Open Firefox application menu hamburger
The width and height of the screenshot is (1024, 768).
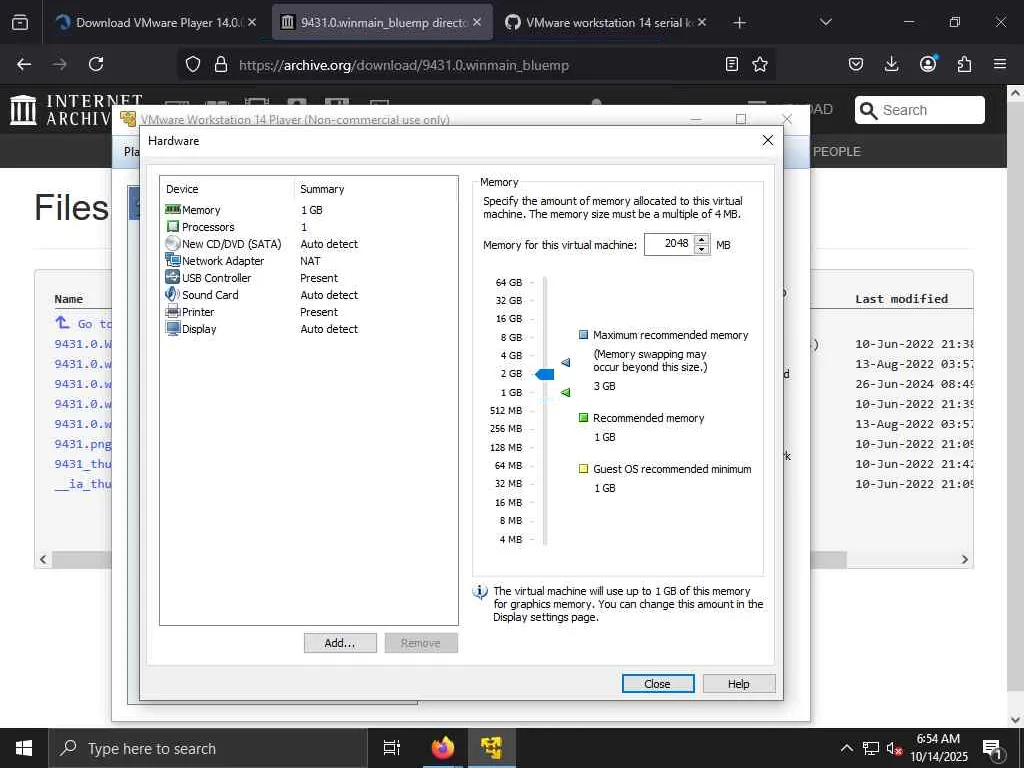point(1000,64)
